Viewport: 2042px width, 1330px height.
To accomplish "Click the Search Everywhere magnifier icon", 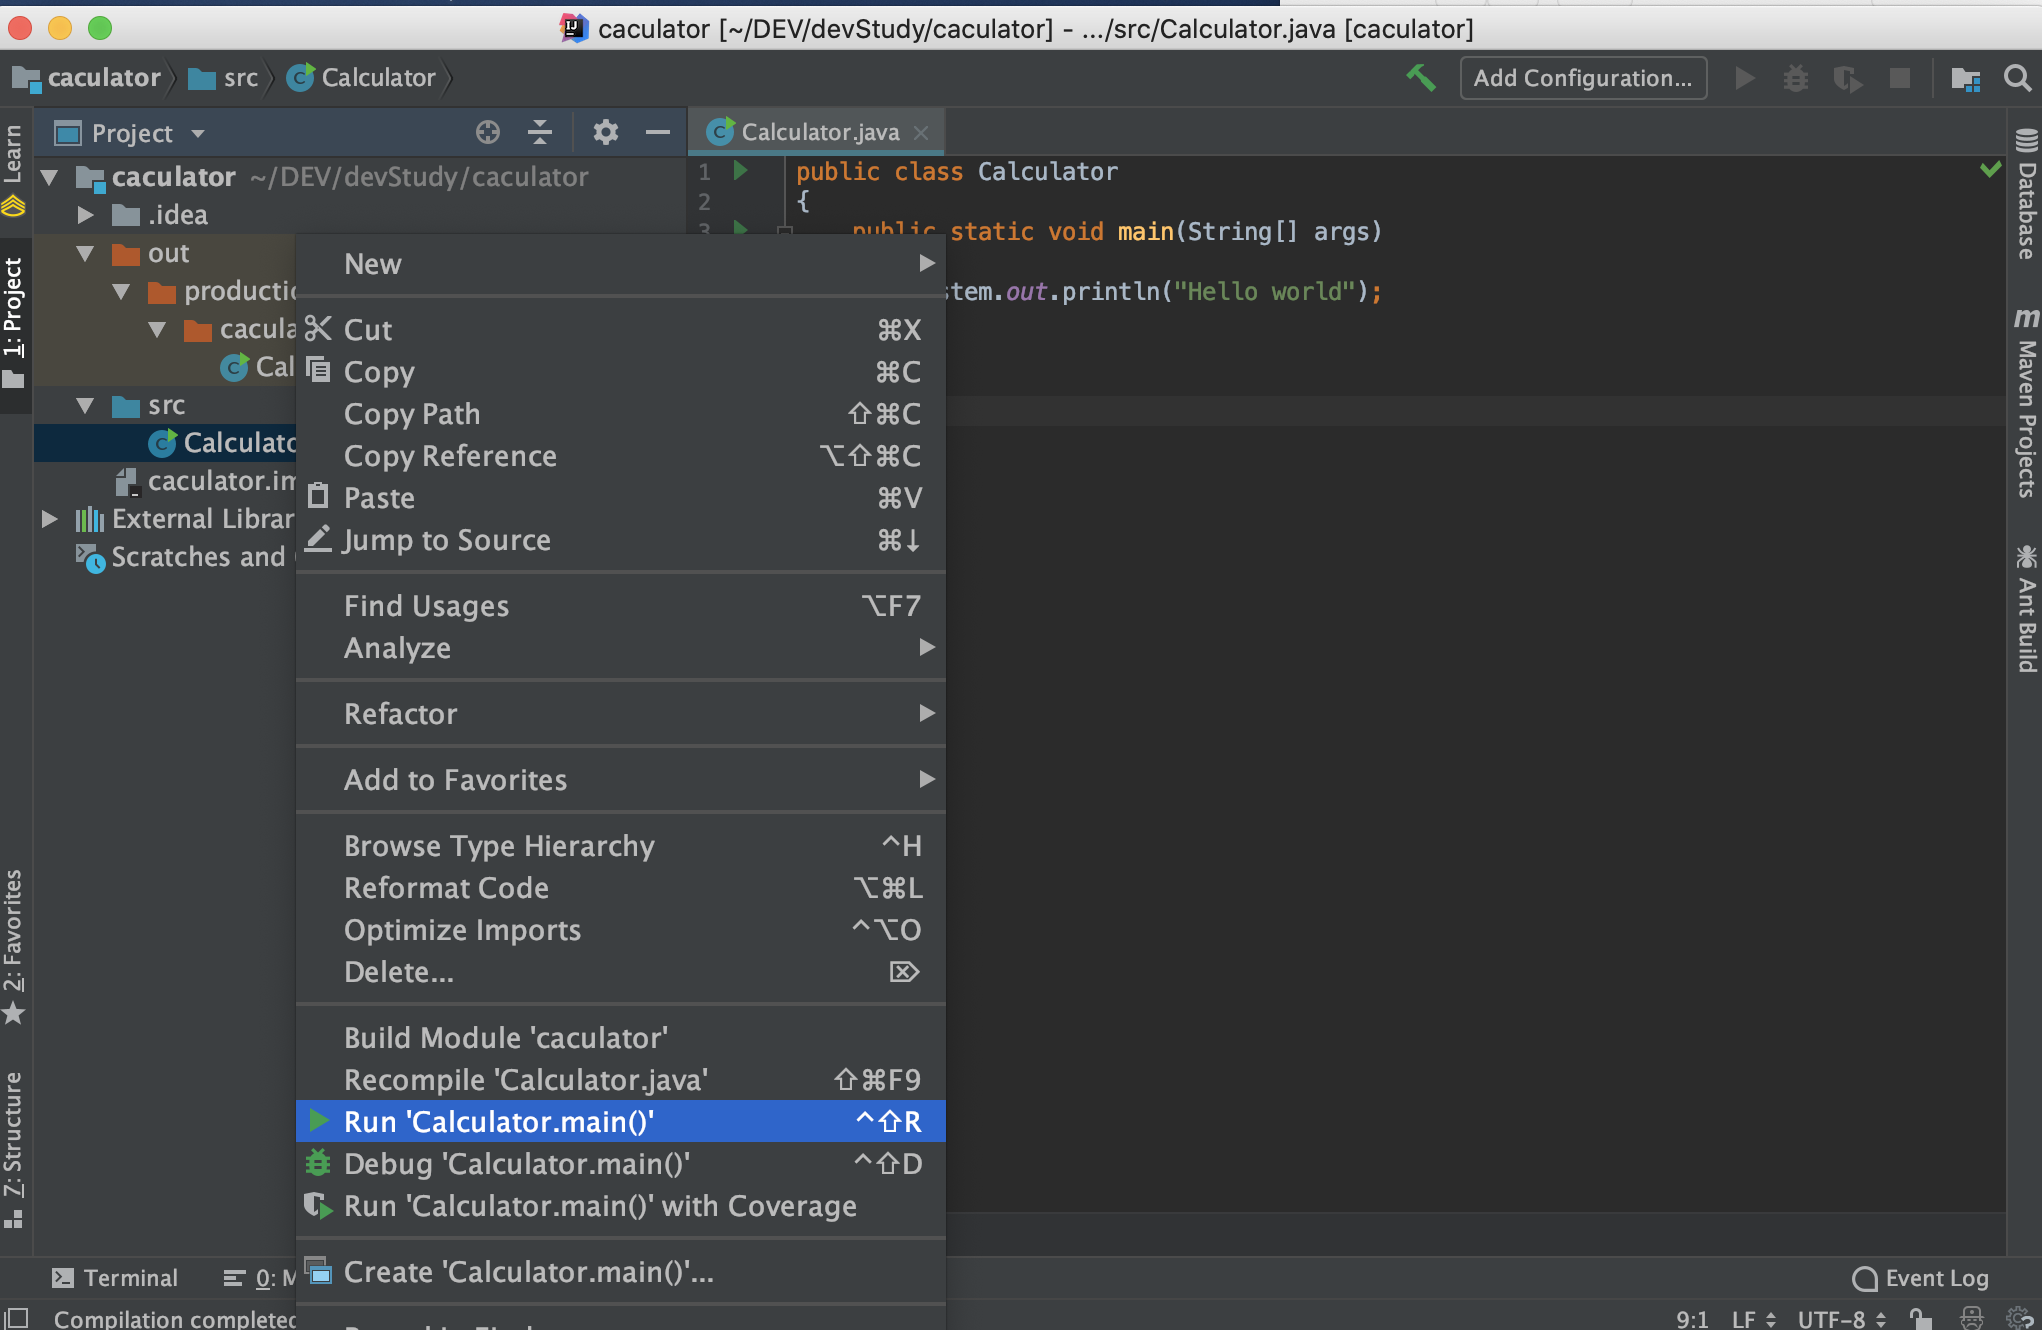I will point(2017,78).
